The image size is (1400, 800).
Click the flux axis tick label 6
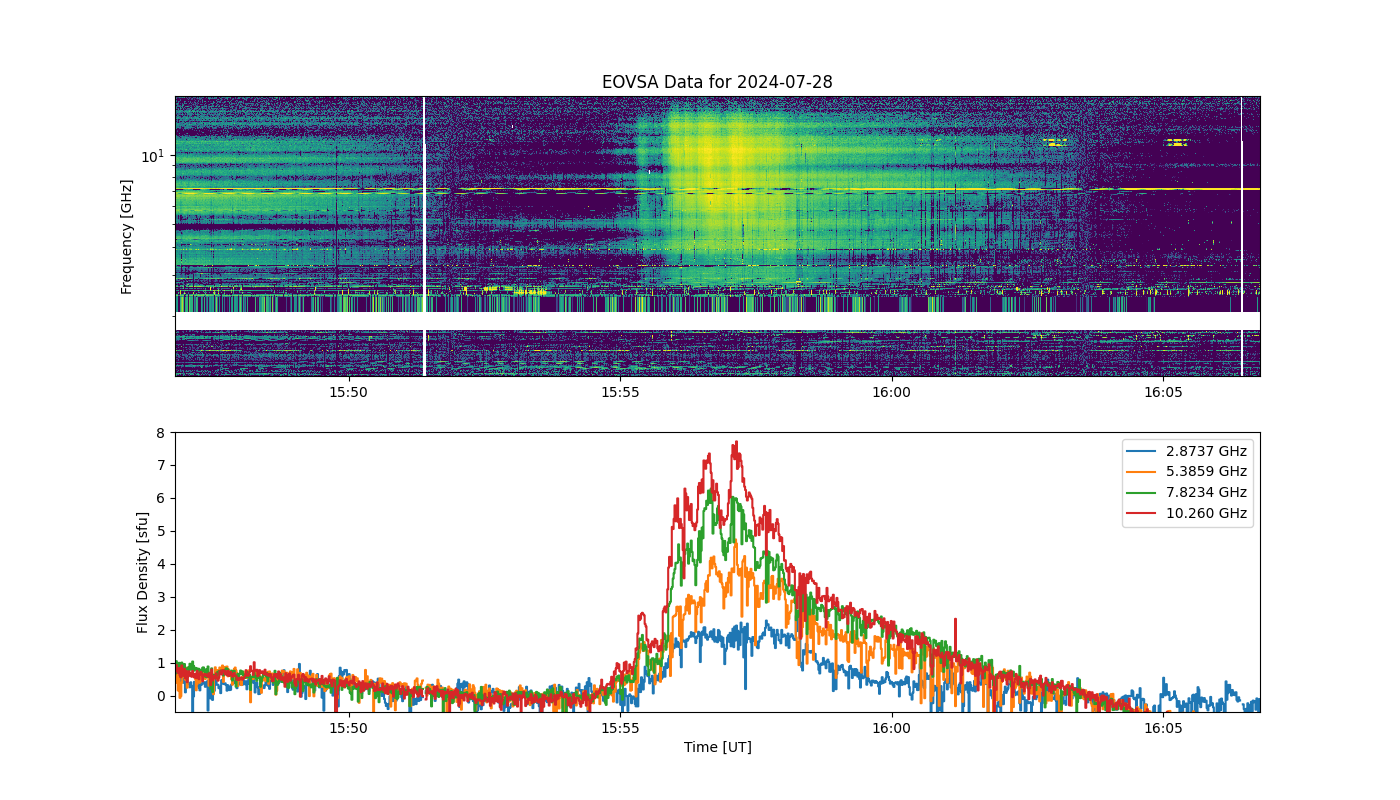[x=160, y=499]
